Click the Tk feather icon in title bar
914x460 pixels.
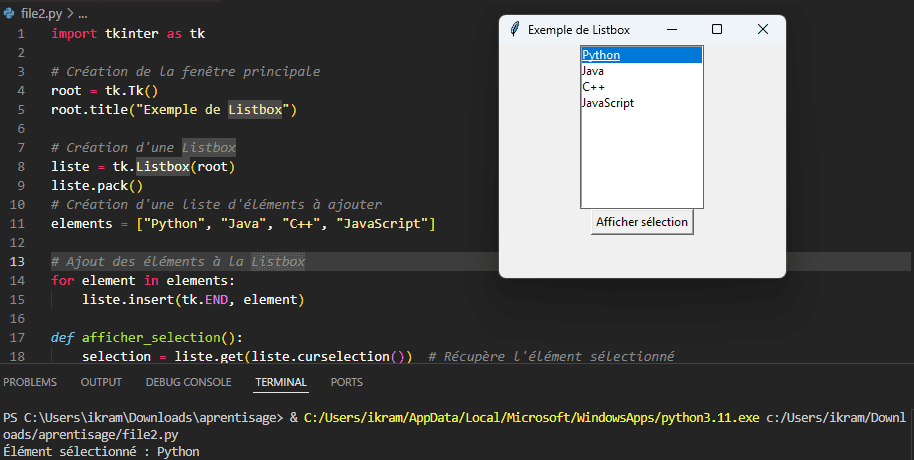pyautogui.click(x=515, y=29)
